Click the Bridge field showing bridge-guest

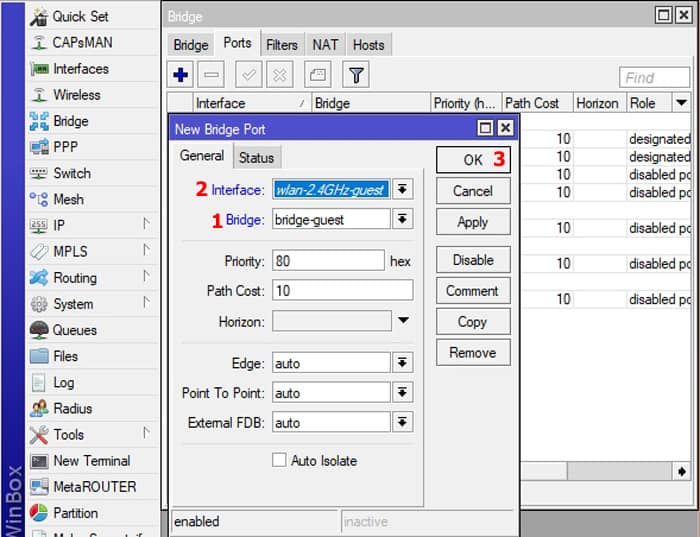(331, 220)
